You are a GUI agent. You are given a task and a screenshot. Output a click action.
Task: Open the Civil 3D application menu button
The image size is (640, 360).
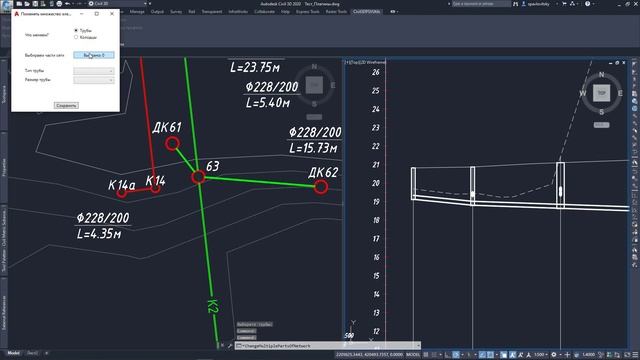(6, 5)
